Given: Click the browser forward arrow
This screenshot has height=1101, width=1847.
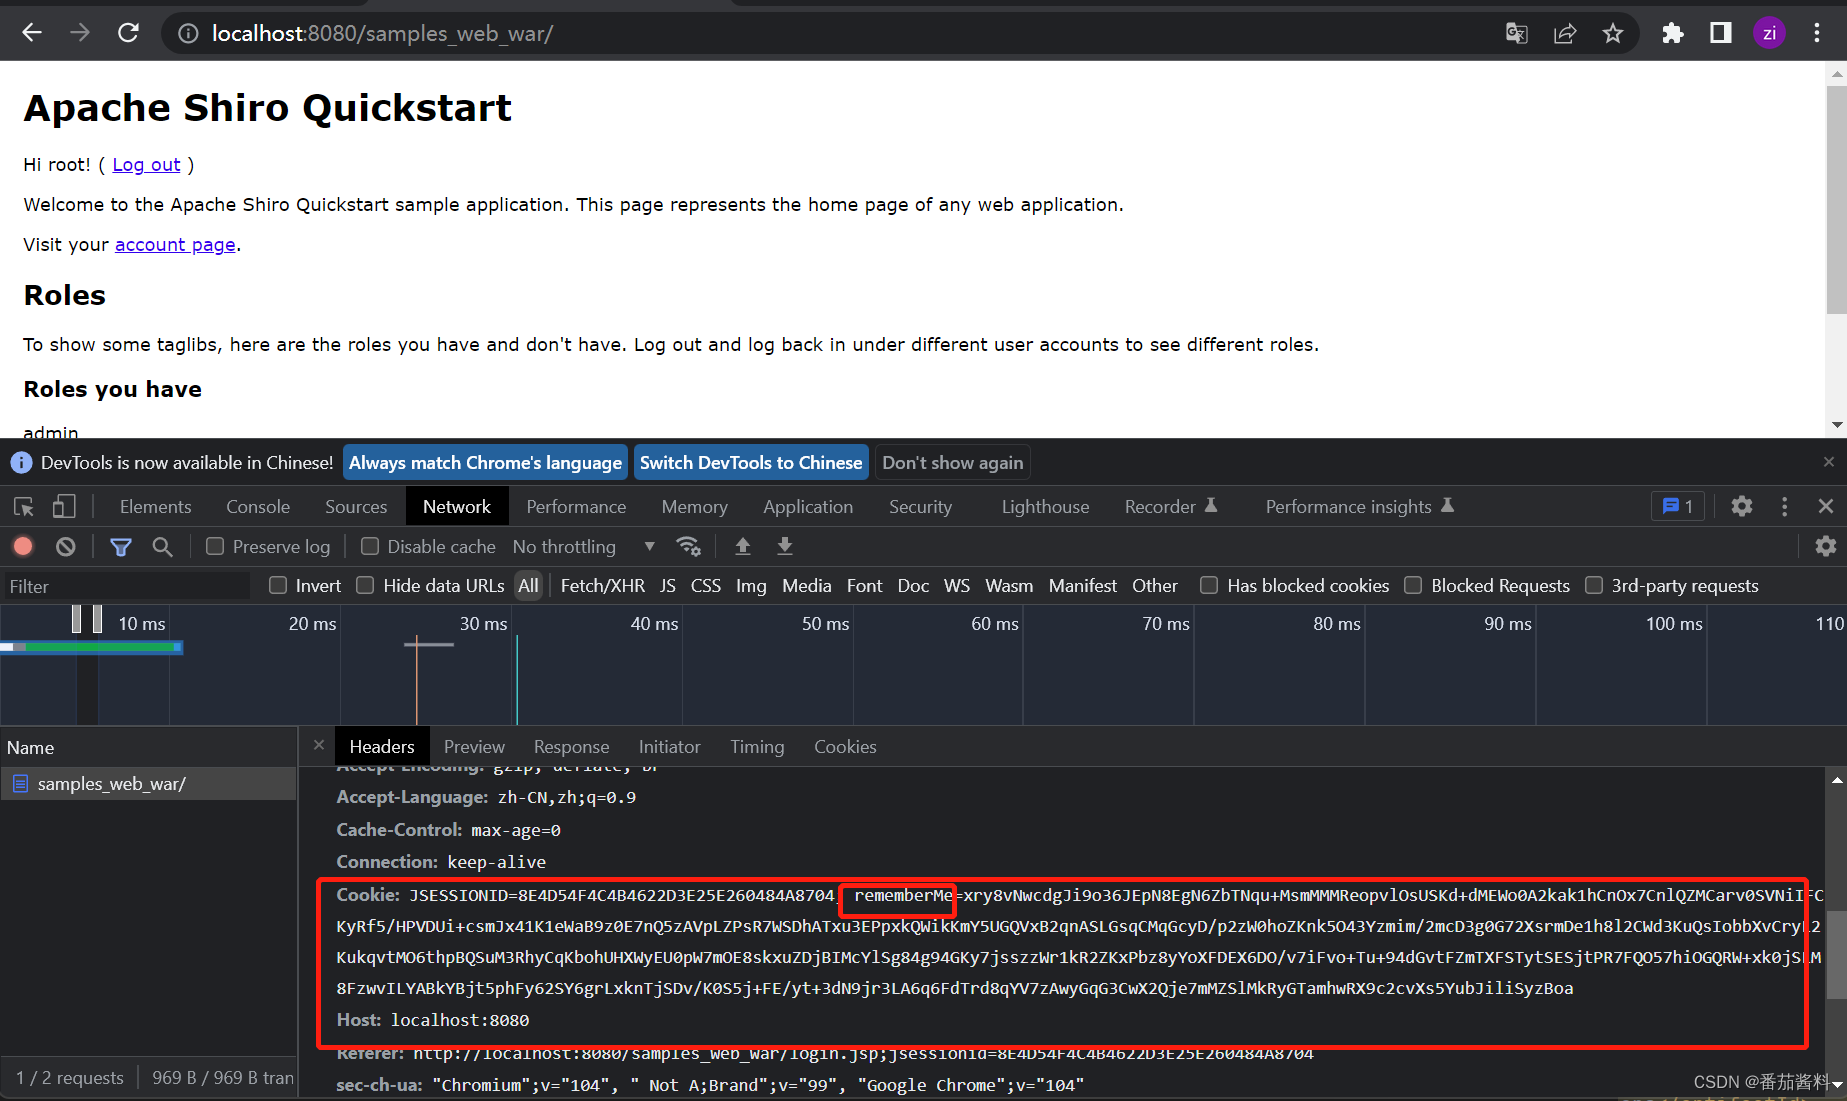Looking at the screenshot, I should tap(80, 33).
